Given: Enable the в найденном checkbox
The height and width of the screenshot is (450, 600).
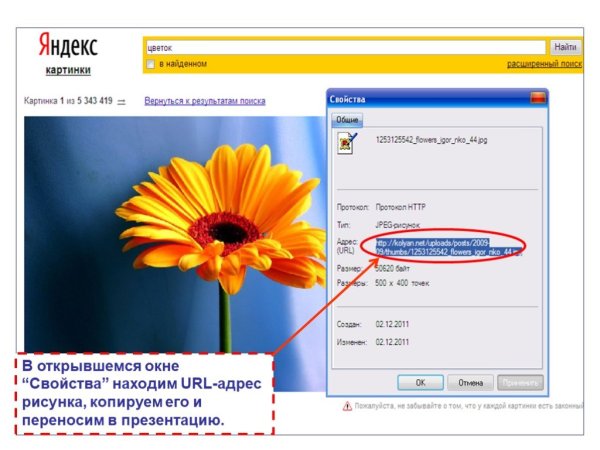Looking at the screenshot, I should coord(151,64).
